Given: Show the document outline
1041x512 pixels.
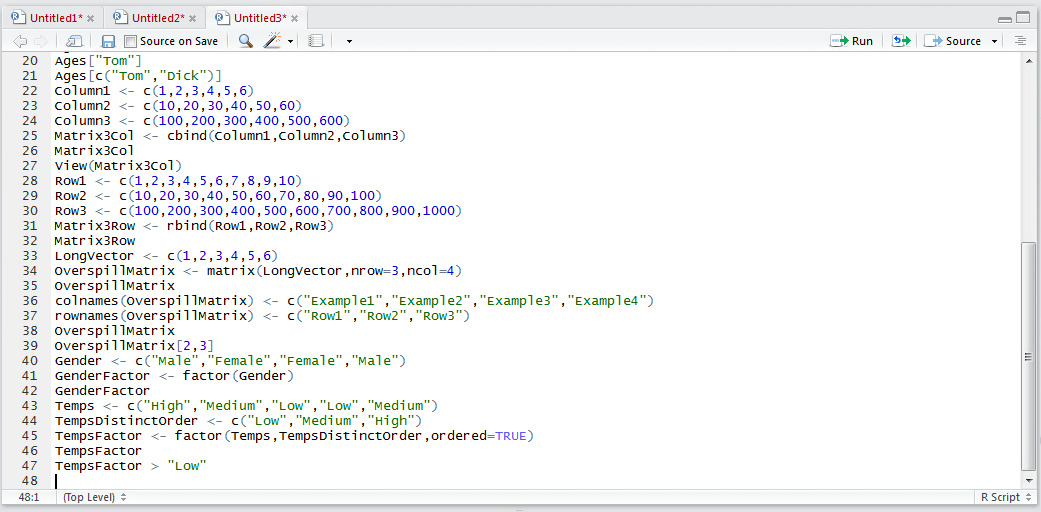Looking at the screenshot, I should pyautogui.click(x=1020, y=41).
